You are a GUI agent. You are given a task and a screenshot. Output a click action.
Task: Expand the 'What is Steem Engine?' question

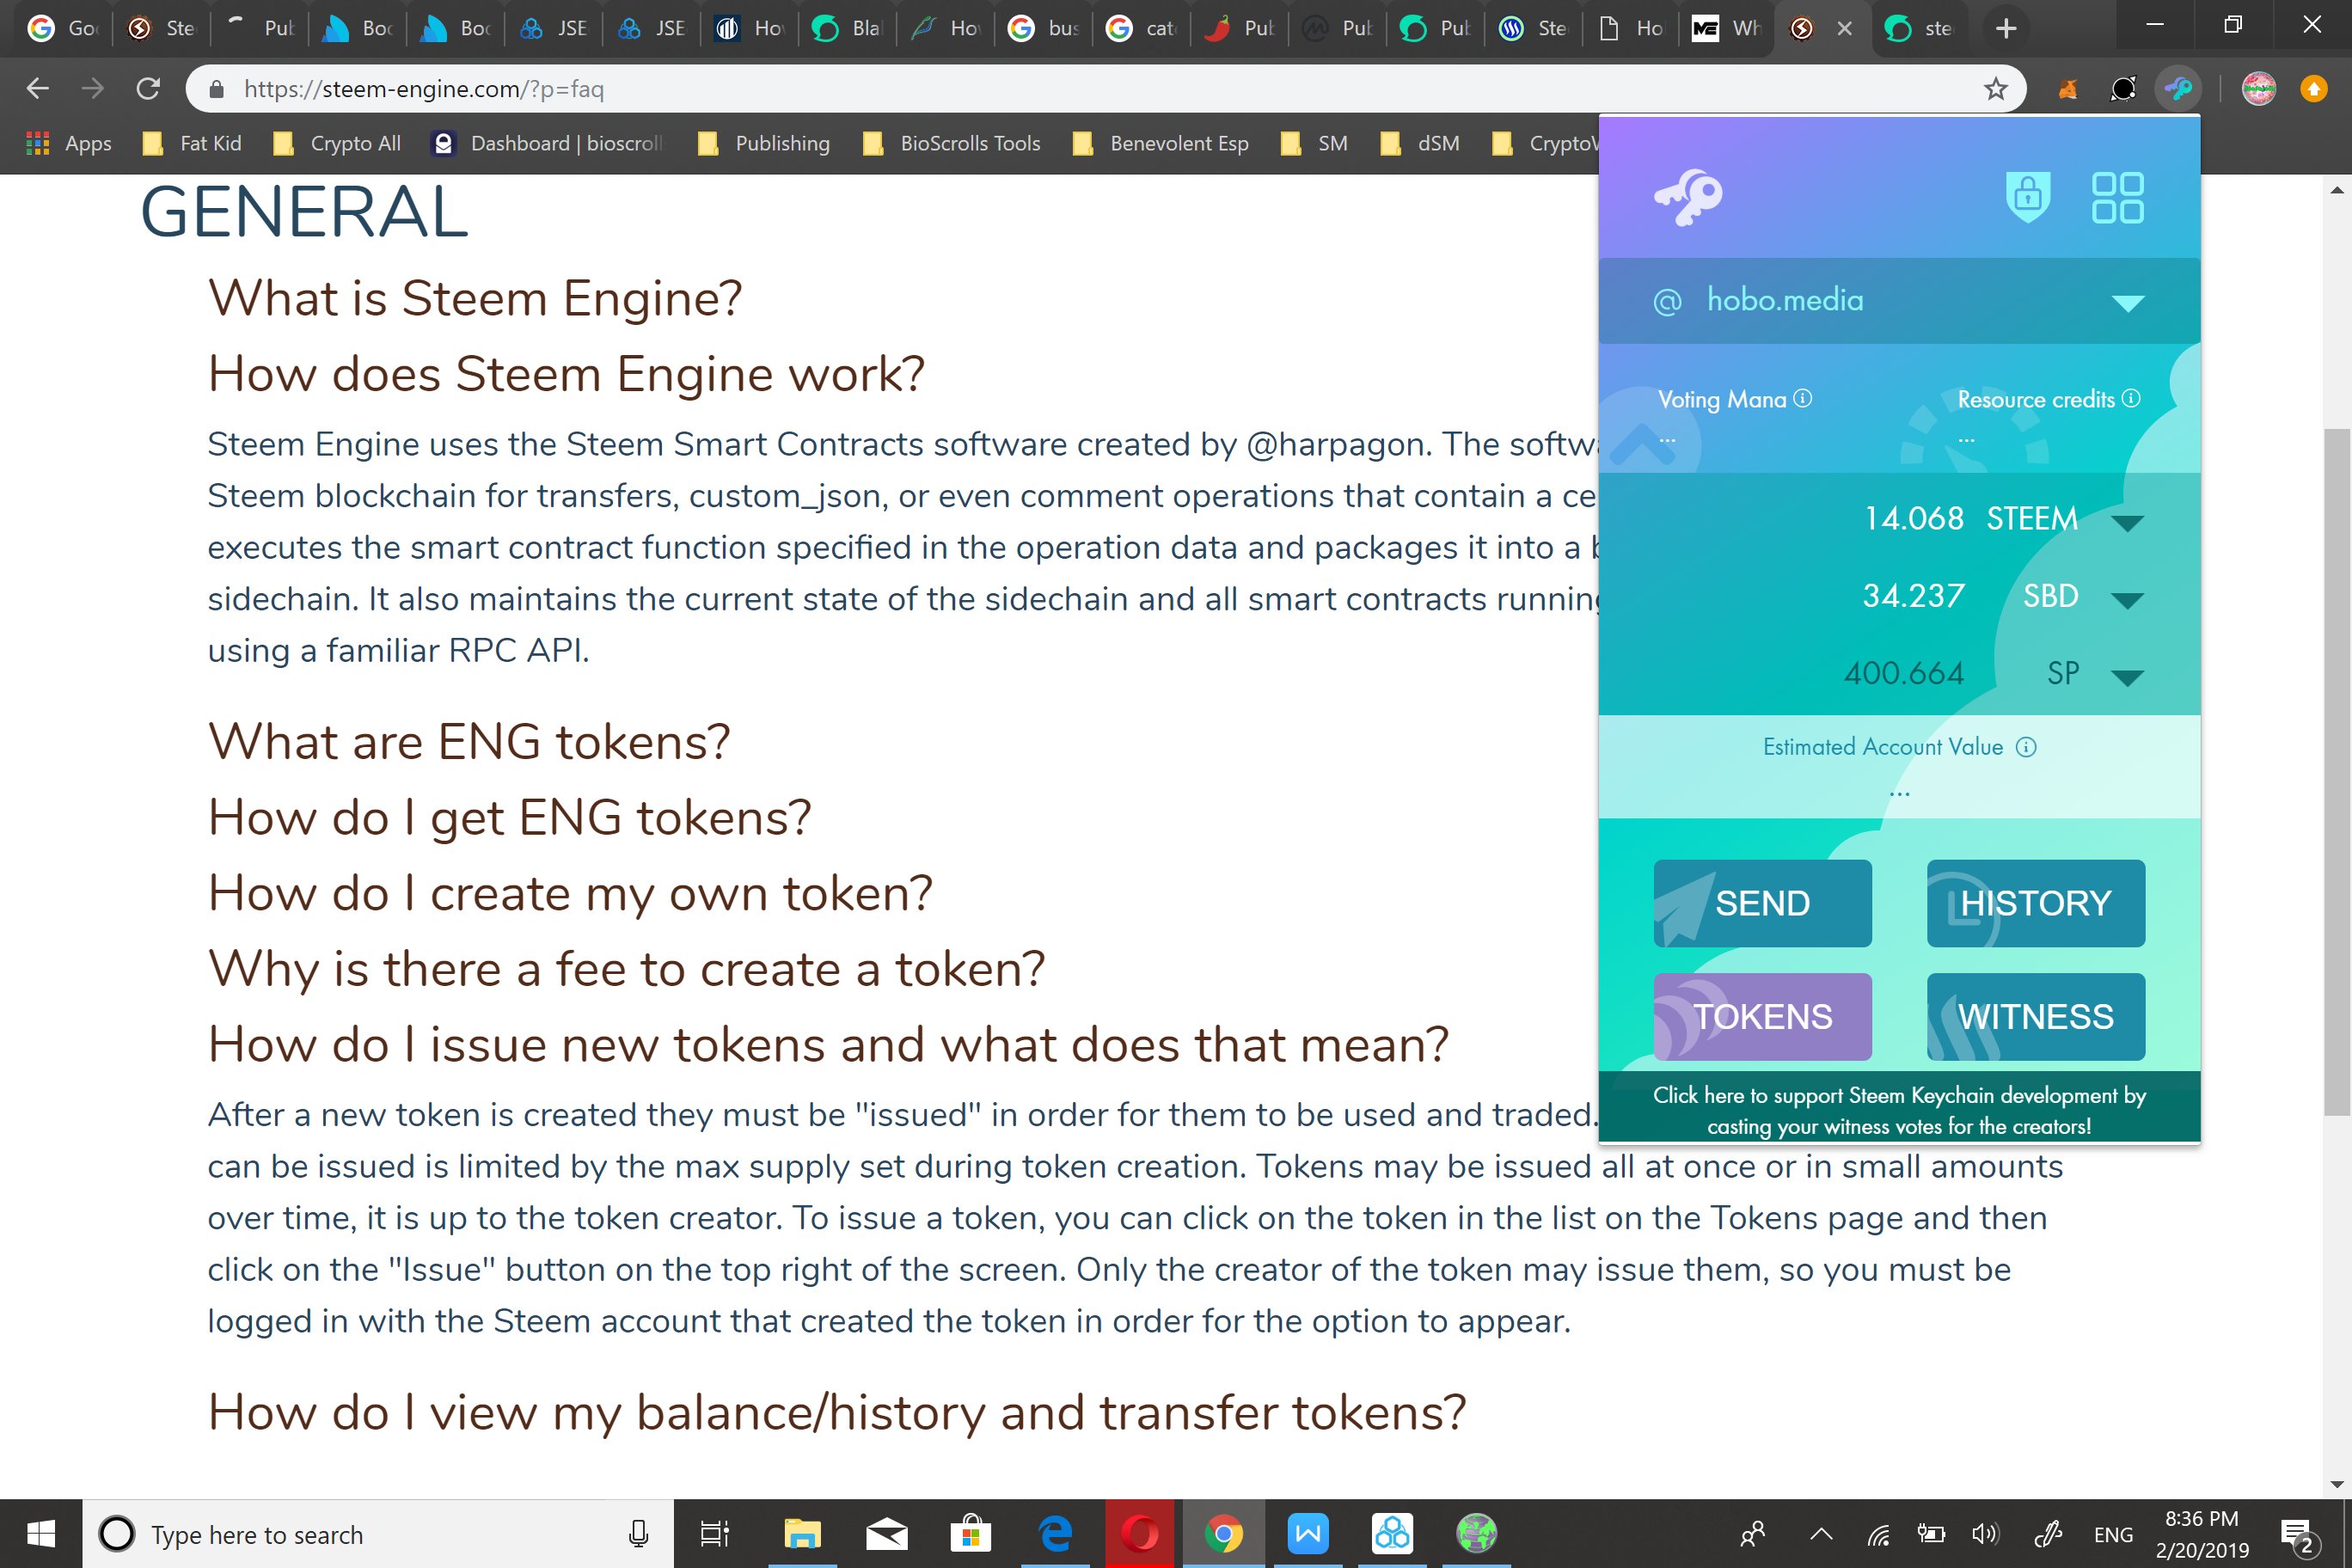click(475, 298)
